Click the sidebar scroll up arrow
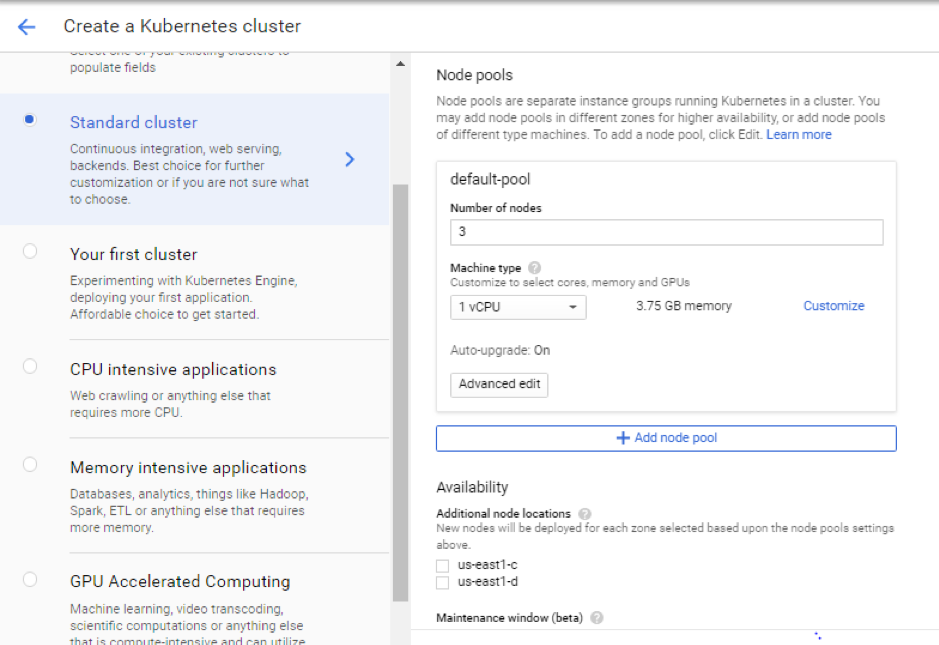The width and height of the screenshot is (939, 645). click(x=400, y=65)
